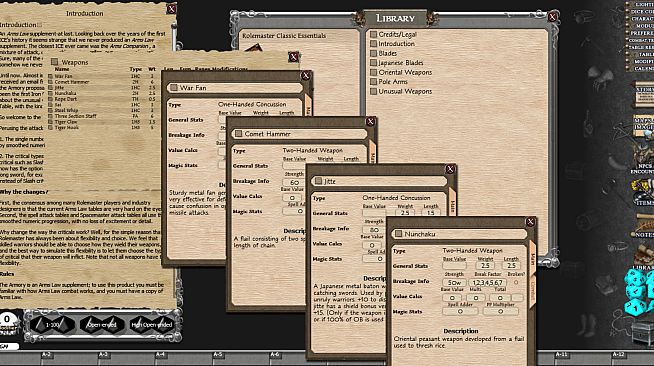
Task: Open the Lighting menu button
Action: (641, 4)
